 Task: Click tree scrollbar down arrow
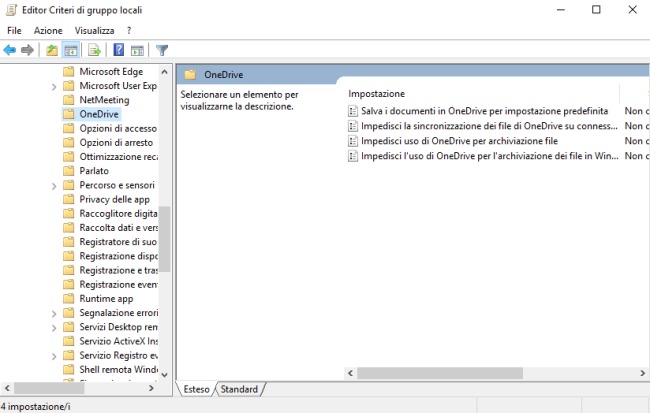[164, 375]
